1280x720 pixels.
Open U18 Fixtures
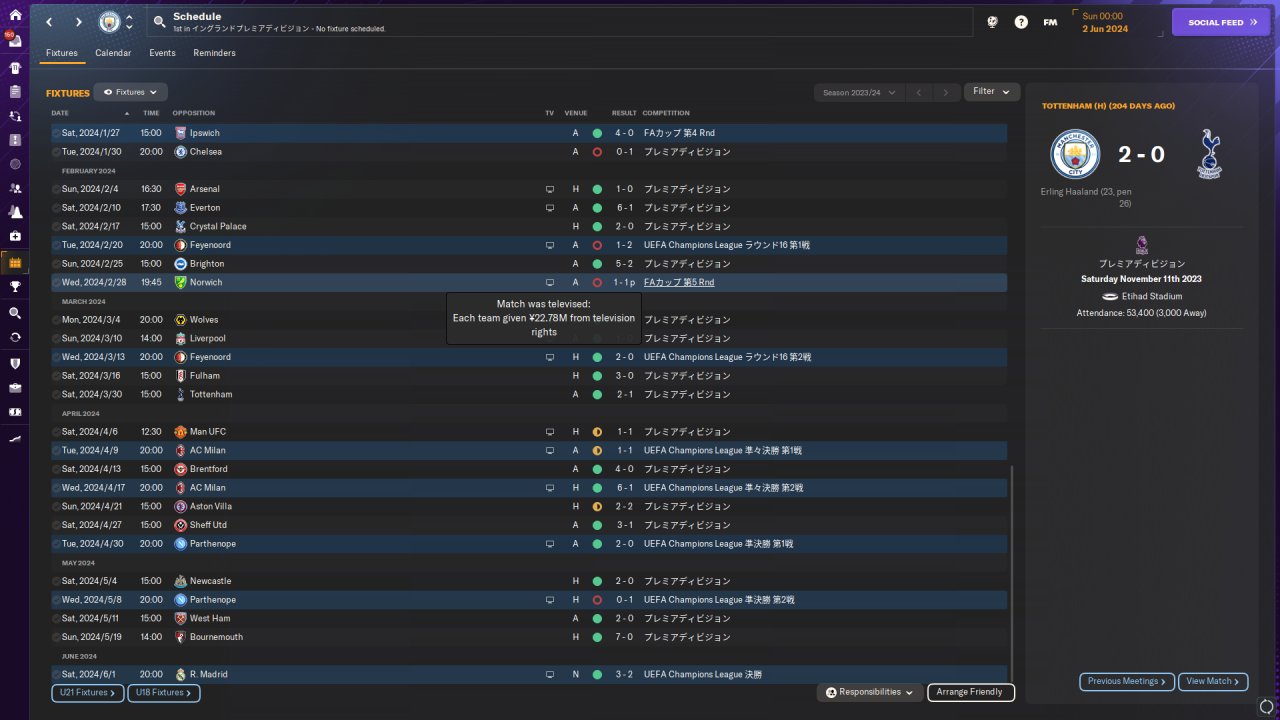tap(164, 692)
